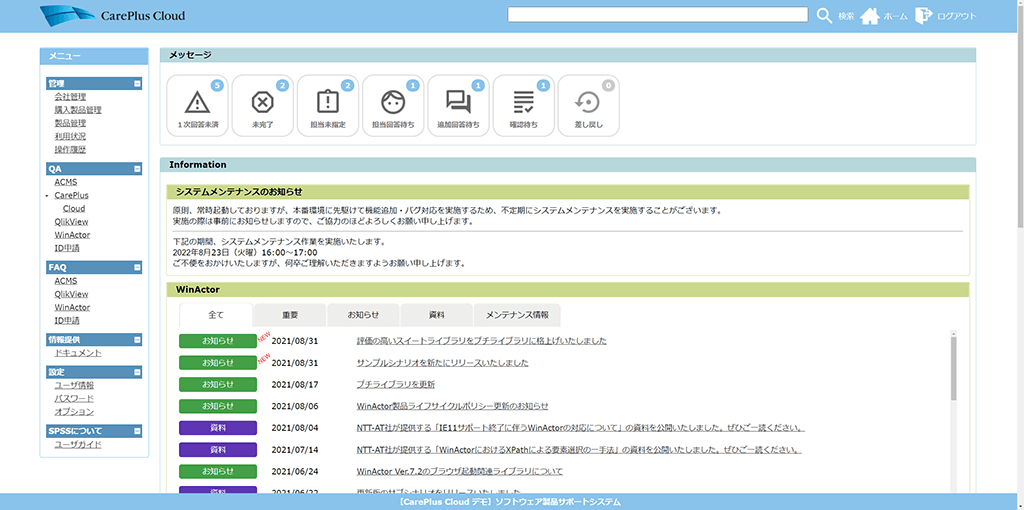The height and width of the screenshot is (510, 1024).
Task: Collapse the FAQ menu section
Action: click(137, 267)
